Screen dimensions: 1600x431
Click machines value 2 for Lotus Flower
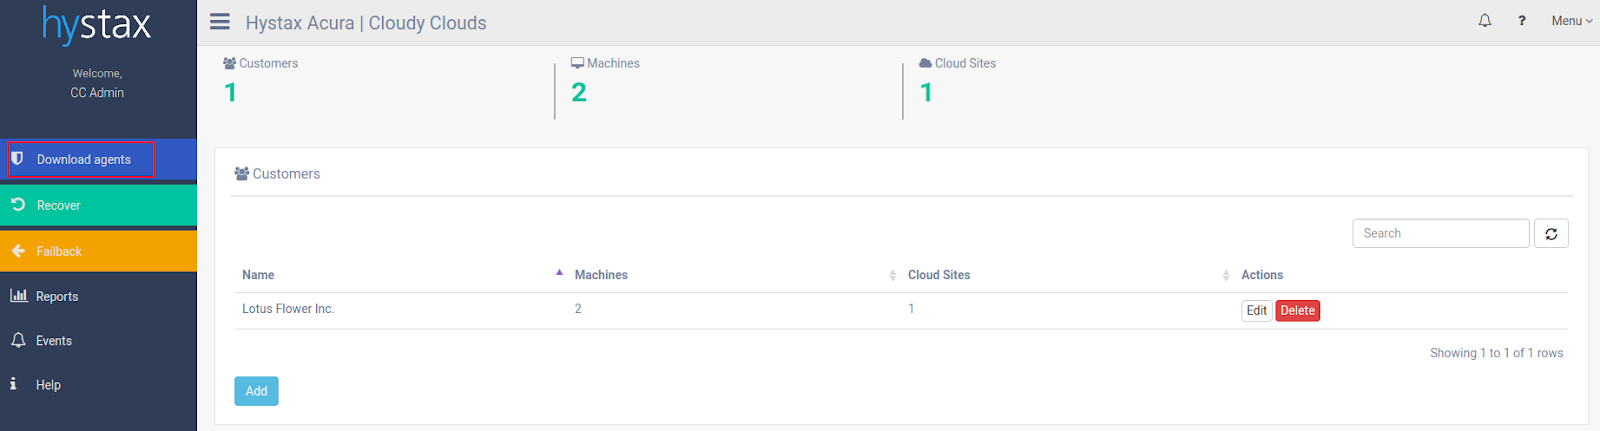tap(578, 309)
